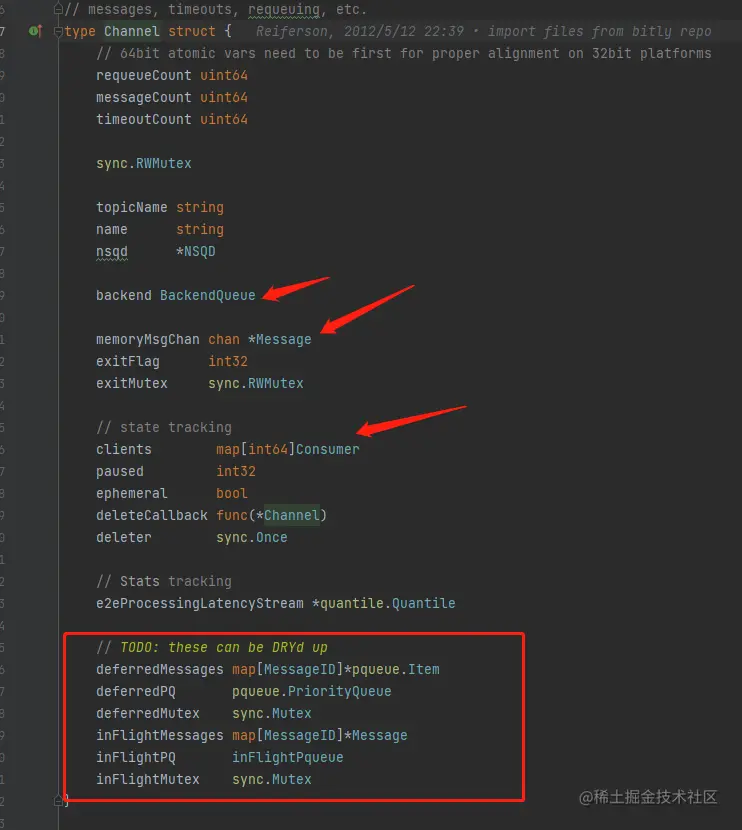Click the '// Stats tracking' comment
This screenshot has width=742, height=830.
coord(164,581)
